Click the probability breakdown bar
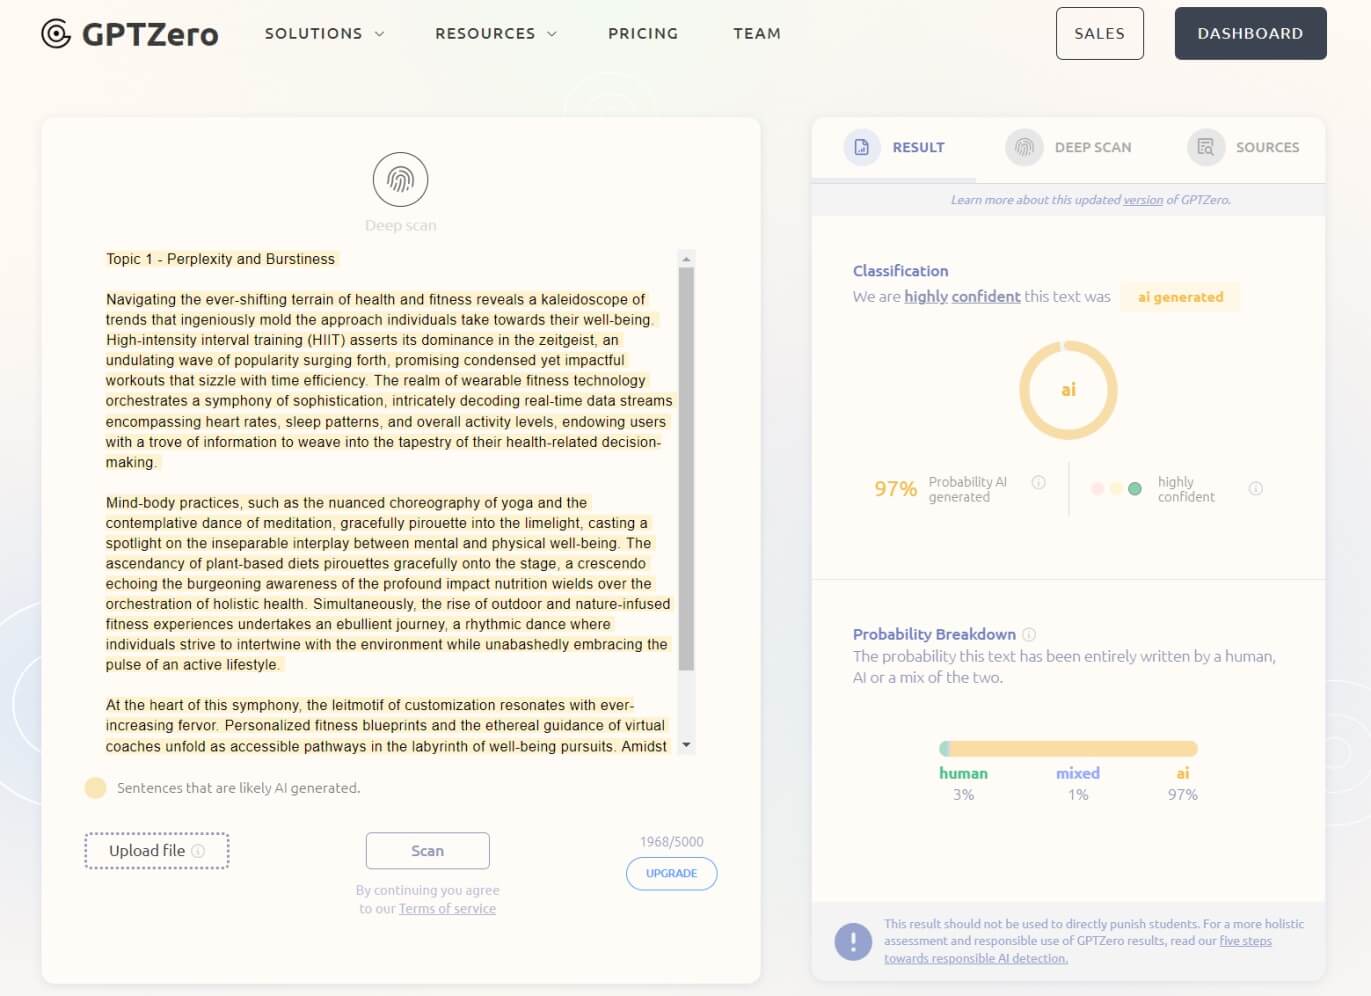This screenshot has height=996, width=1371. pos(1068,749)
